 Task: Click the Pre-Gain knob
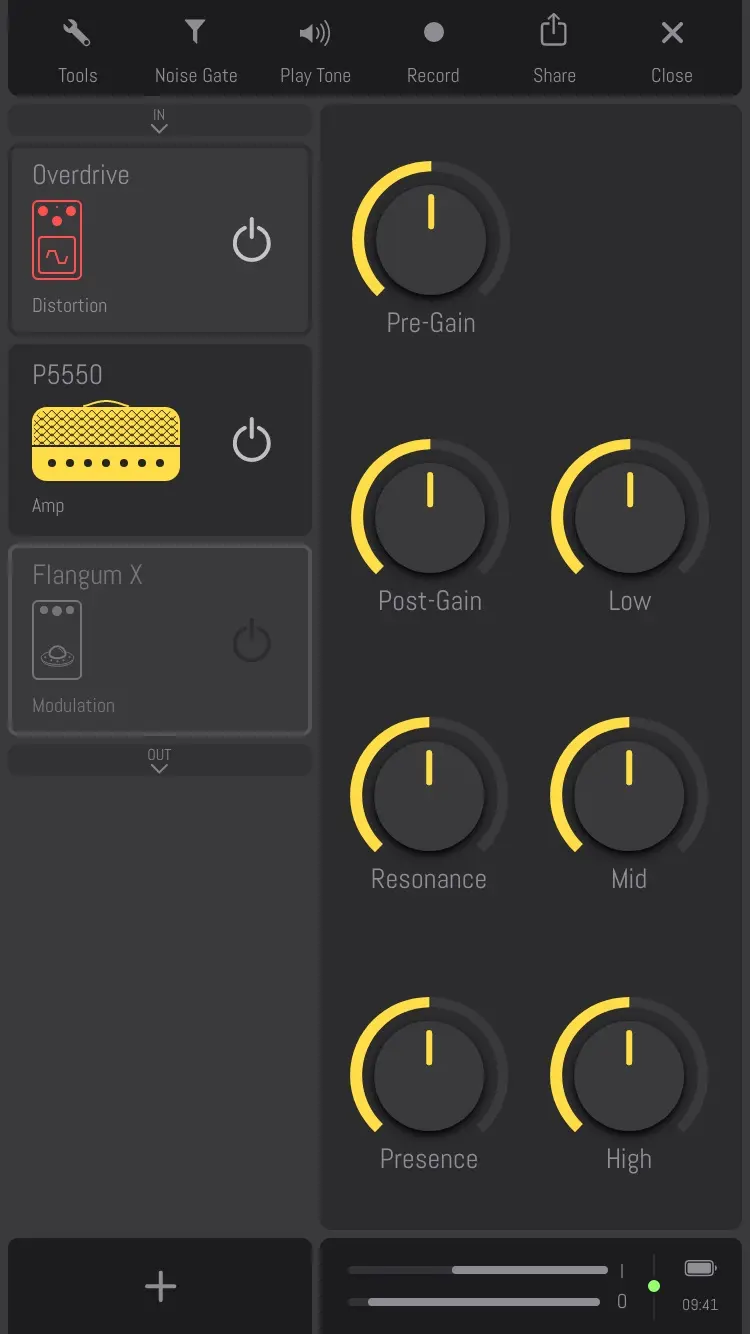(x=431, y=239)
